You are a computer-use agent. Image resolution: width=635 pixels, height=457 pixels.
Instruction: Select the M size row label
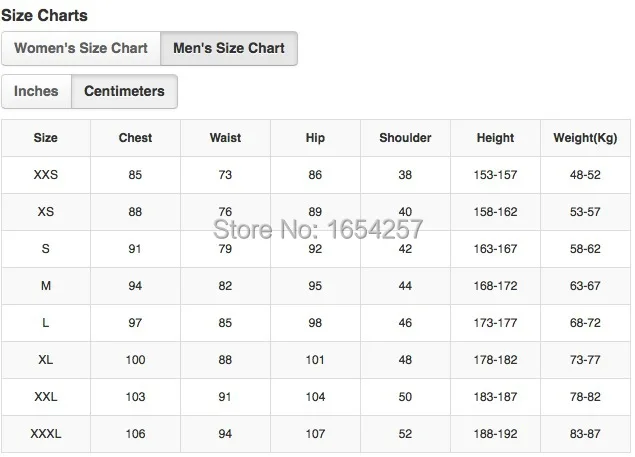pos(46,286)
